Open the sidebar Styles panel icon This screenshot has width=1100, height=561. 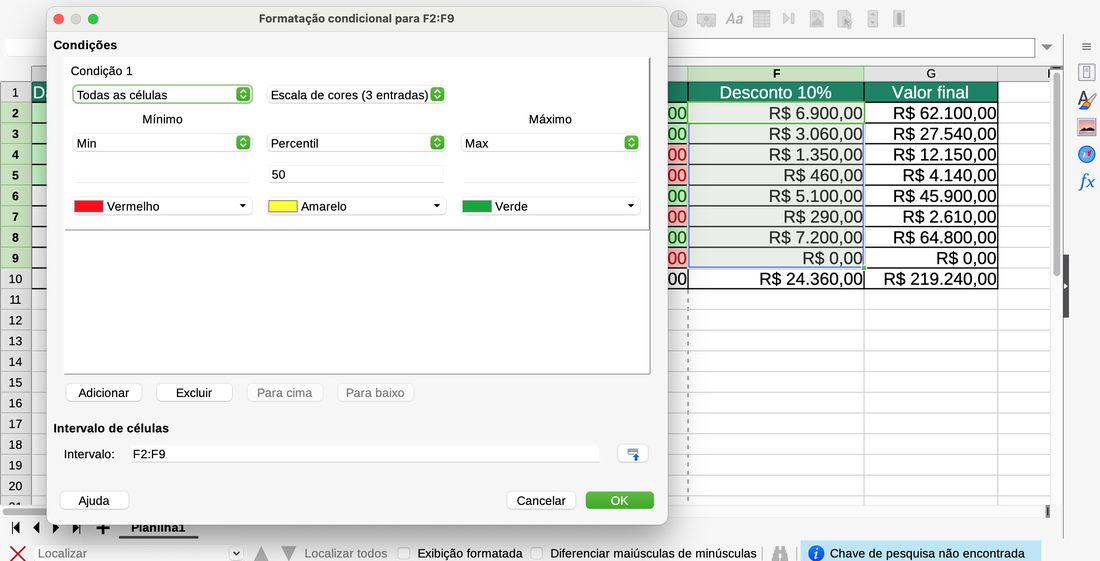[1086, 100]
